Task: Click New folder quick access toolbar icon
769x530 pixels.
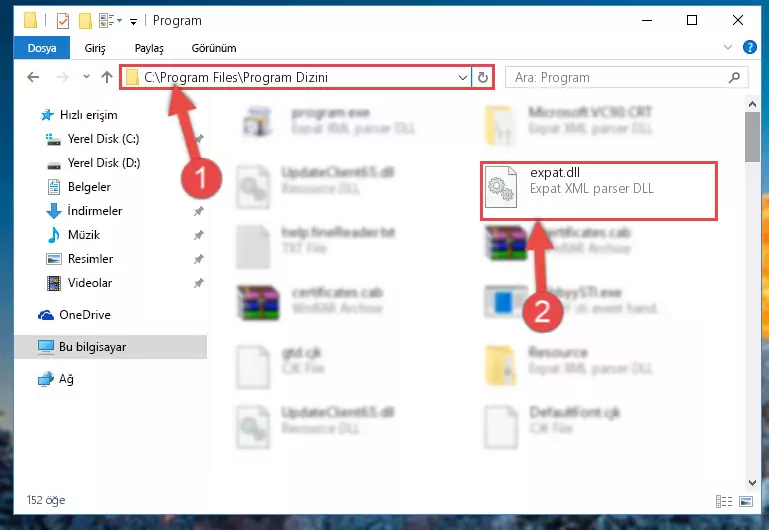Action: pyautogui.click(x=85, y=21)
